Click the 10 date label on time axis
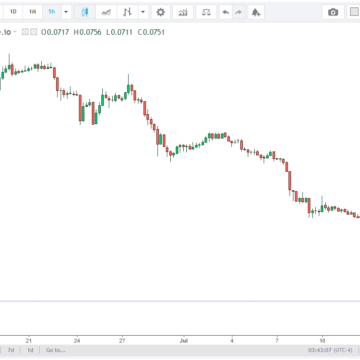Screen dimensions: 360x360 pos(322,341)
